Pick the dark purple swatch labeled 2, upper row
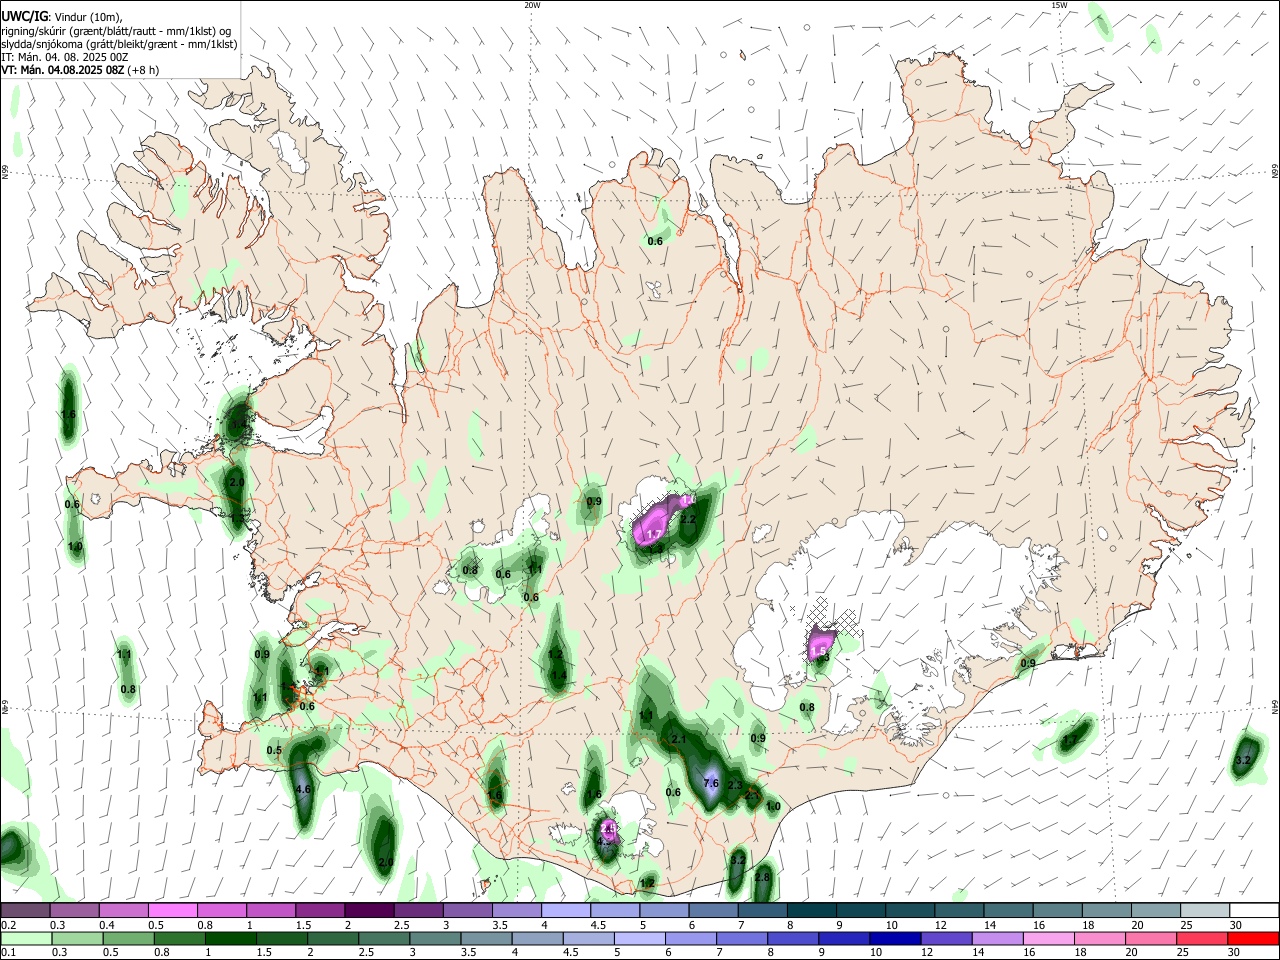1280x960 pixels. click(x=370, y=910)
